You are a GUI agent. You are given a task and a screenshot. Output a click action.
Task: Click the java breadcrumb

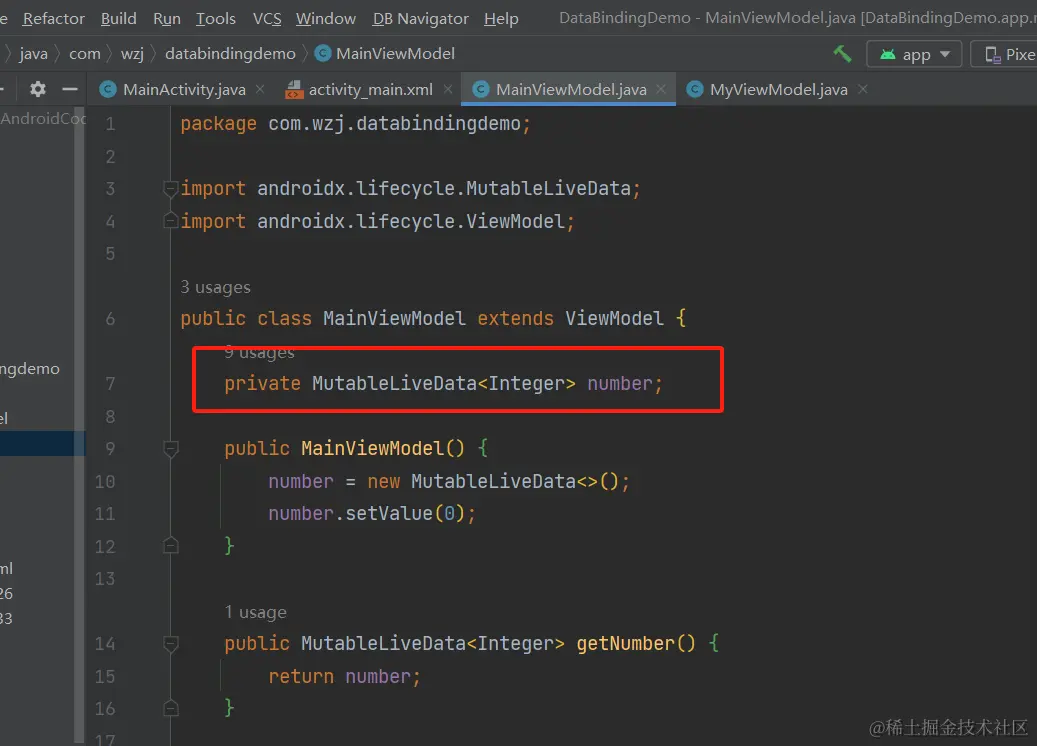33,54
